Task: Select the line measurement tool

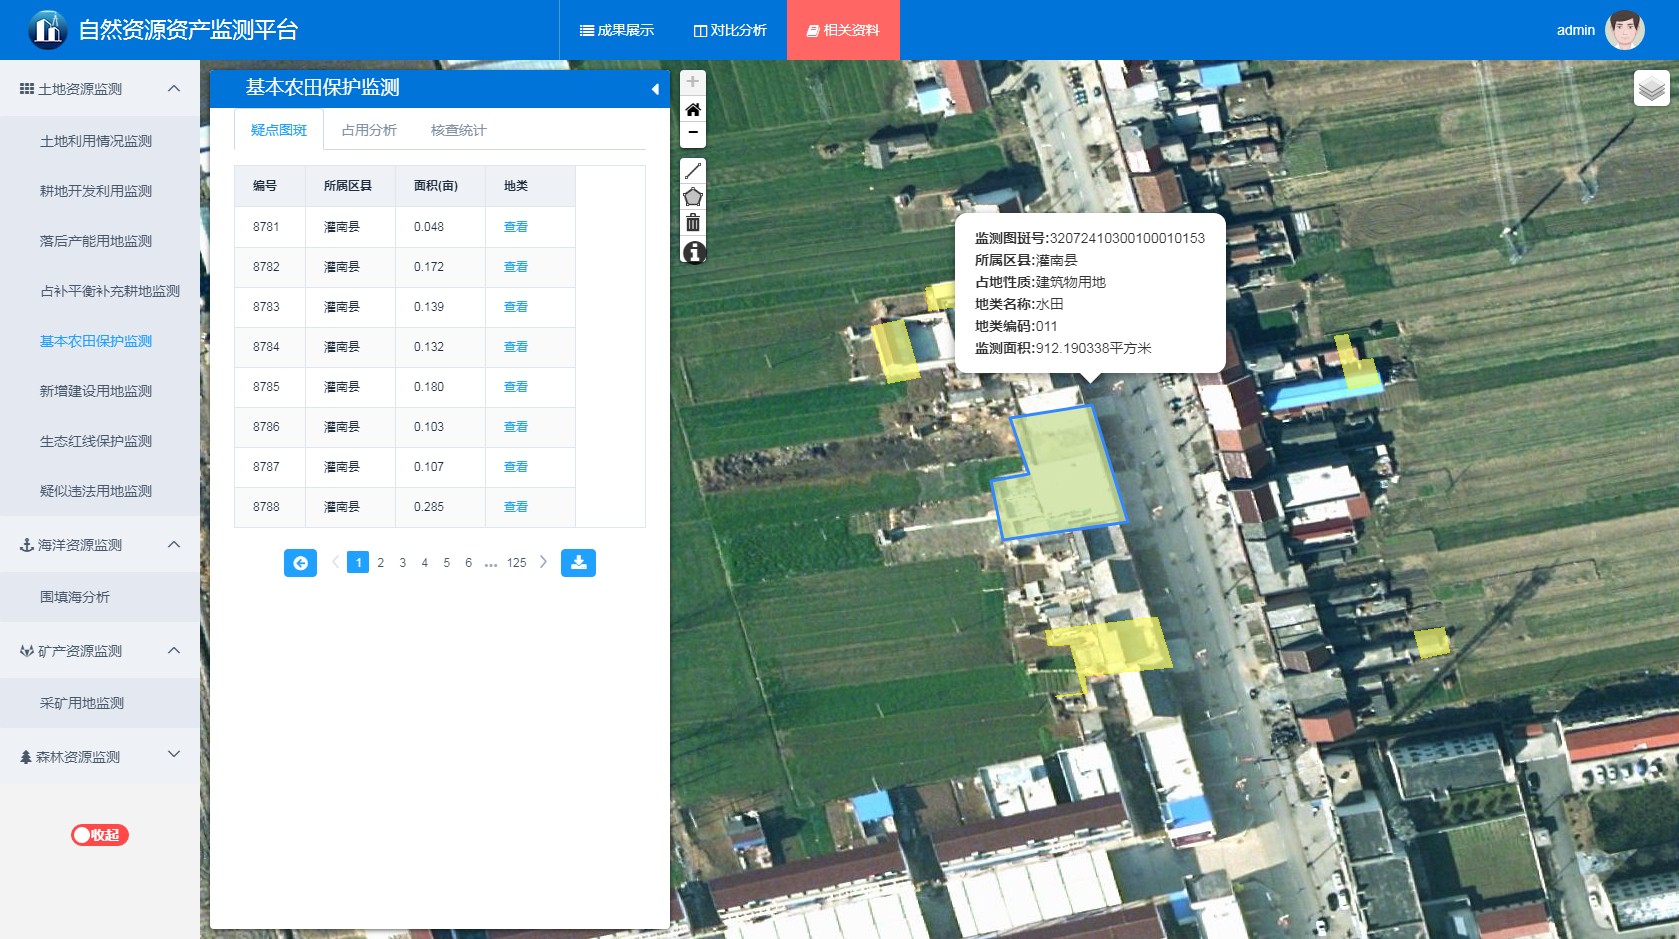Action: (x=692, y=171)
